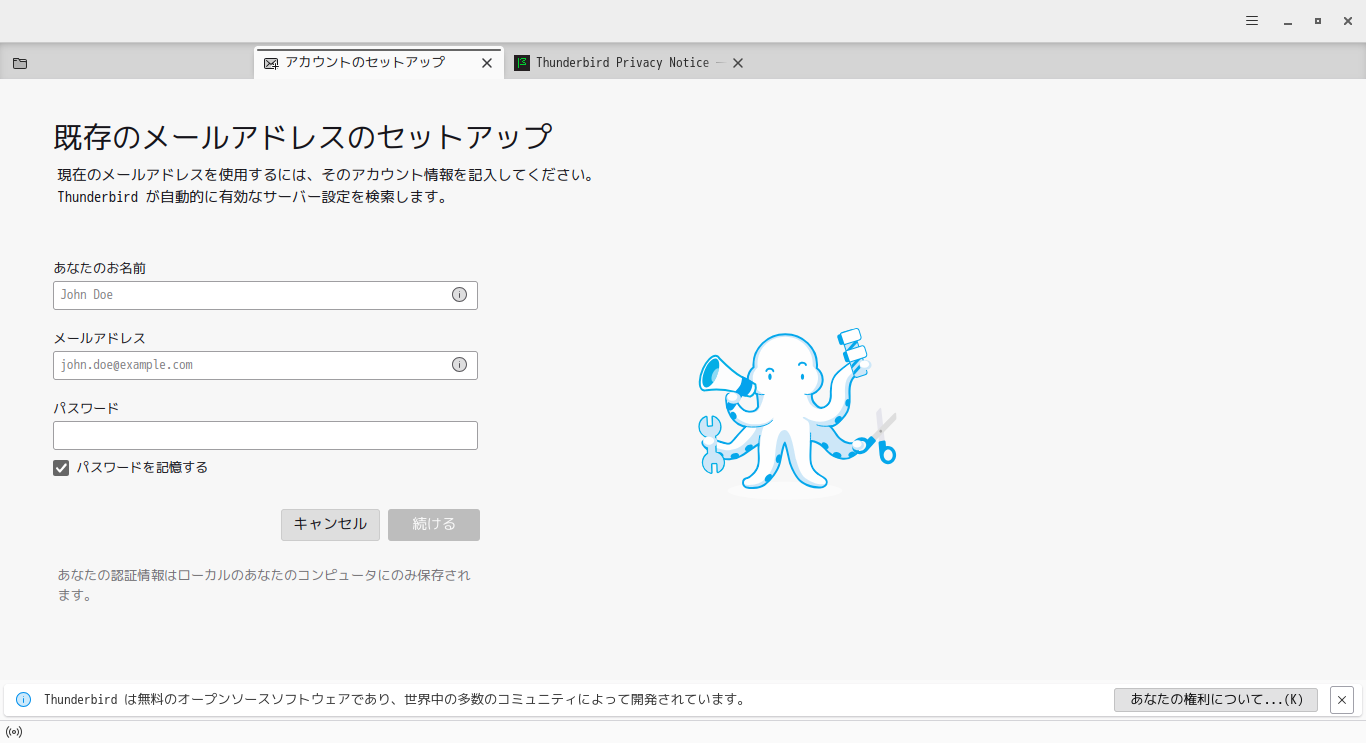Open あなたの権利について
Viewport: 1366px width, 743px height.
click(x=1216, y=699)
